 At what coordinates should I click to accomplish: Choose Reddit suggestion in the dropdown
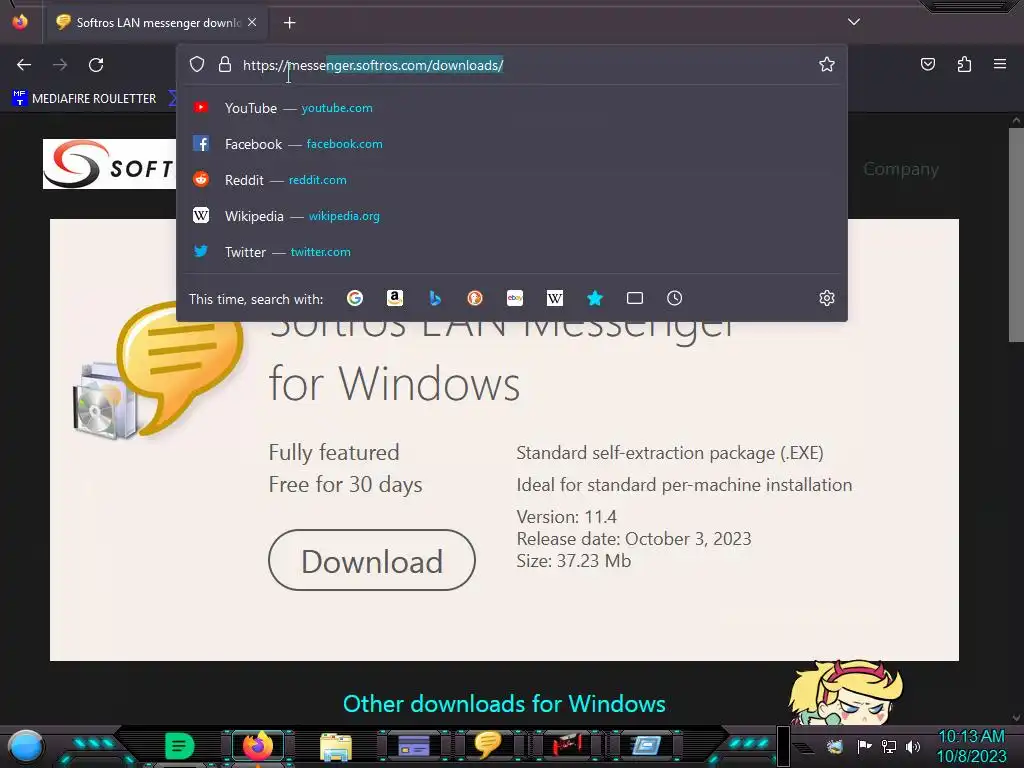click(x=512, y=180)
